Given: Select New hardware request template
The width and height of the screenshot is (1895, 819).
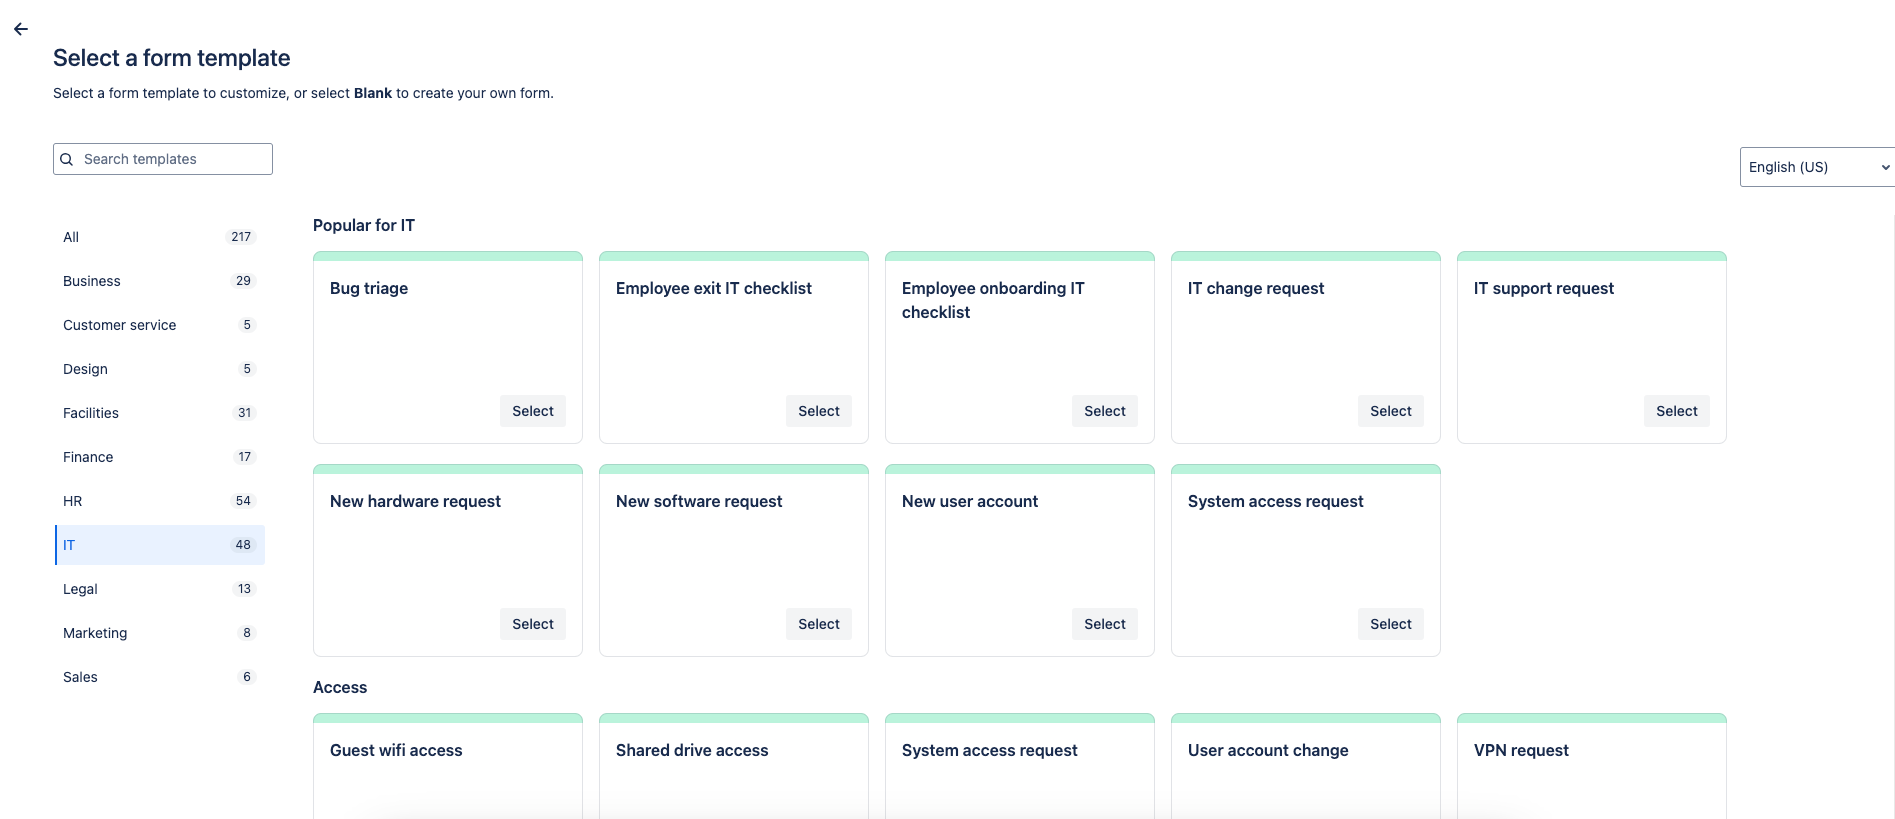Looking at the screenshot, I should tap(532, 624).
